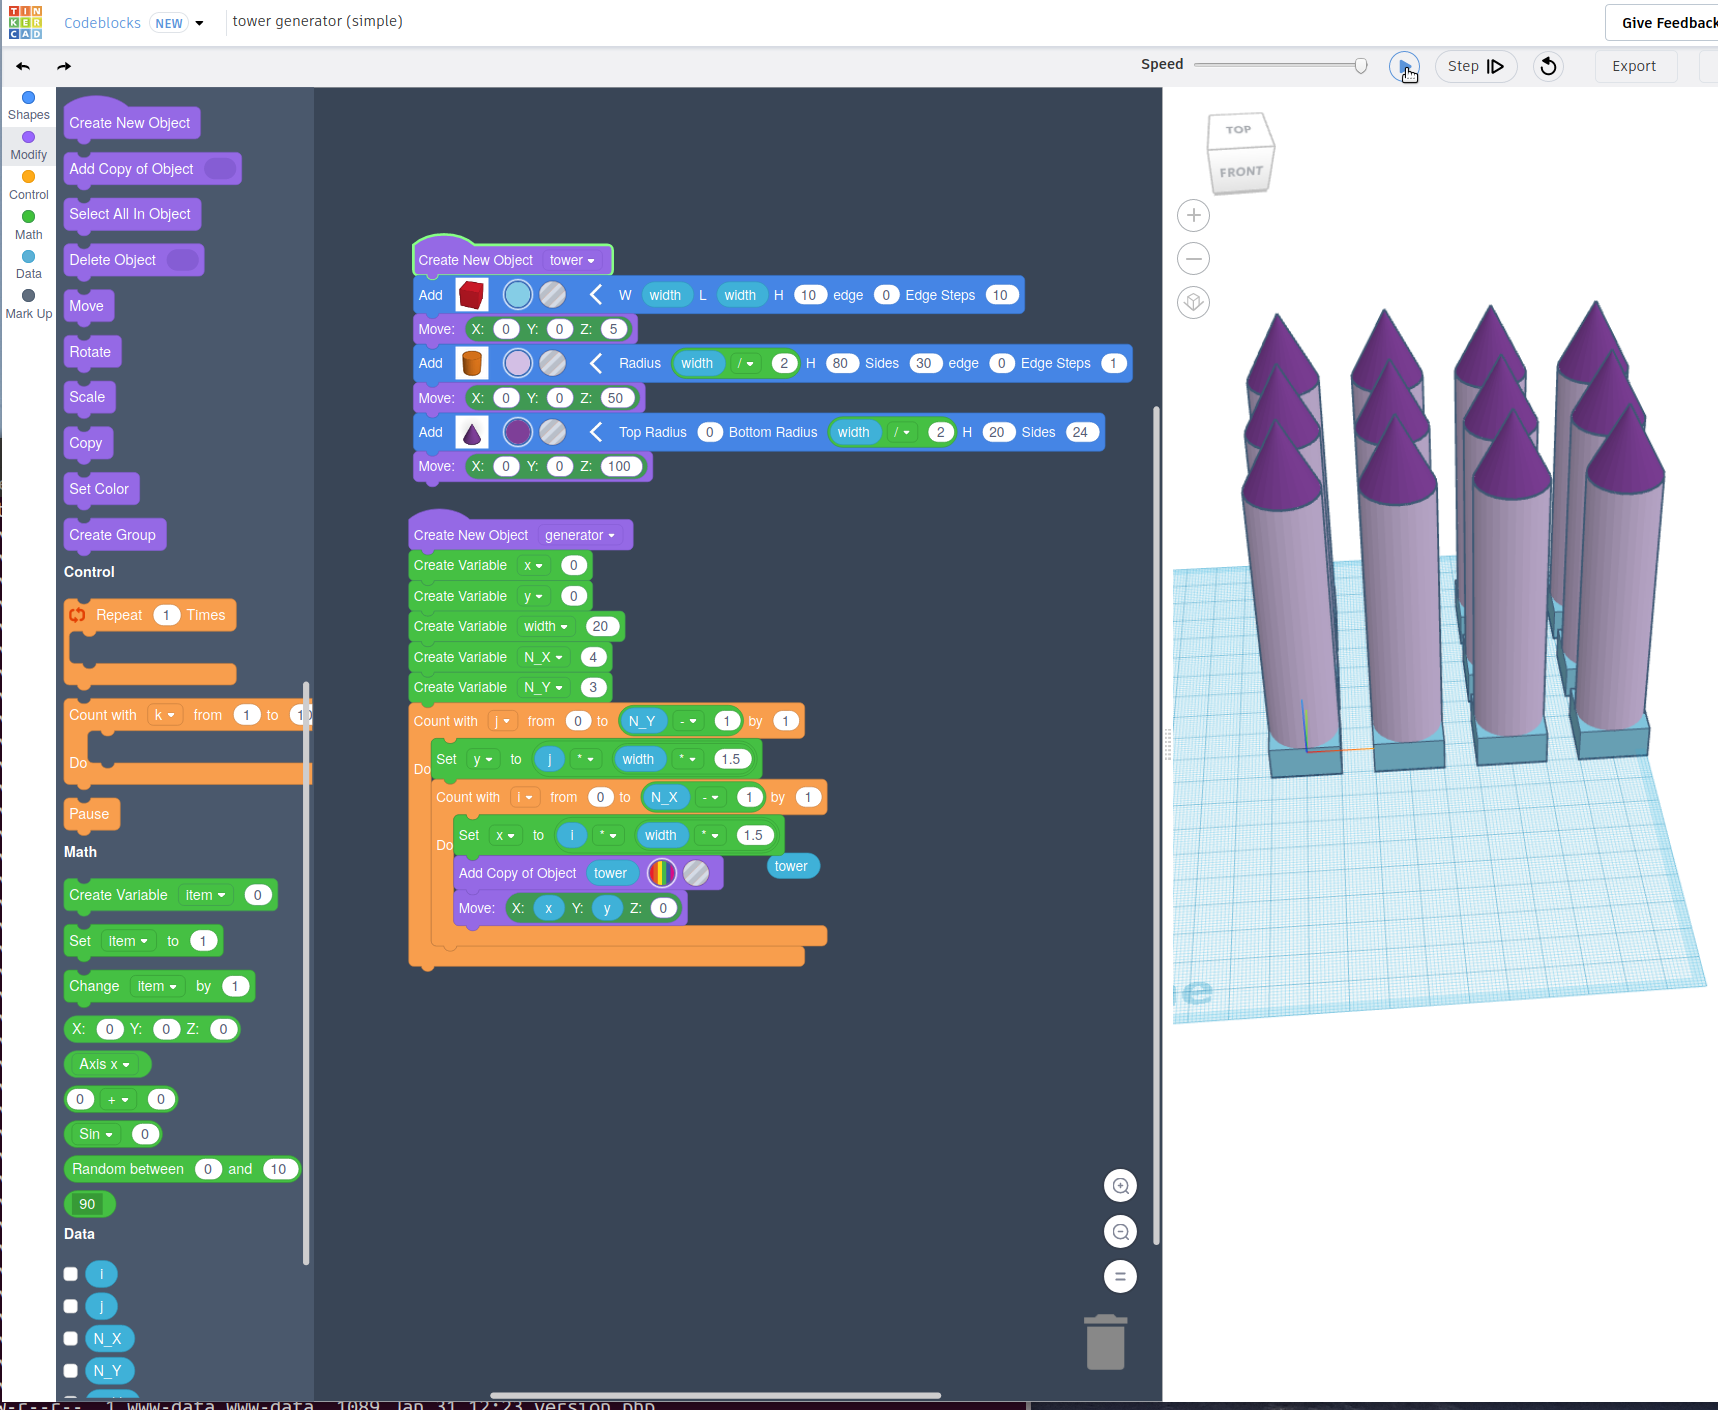Check the variable j checkbox
Viewport: 1718px width, 1410px height.
(x=71, y=1306)
